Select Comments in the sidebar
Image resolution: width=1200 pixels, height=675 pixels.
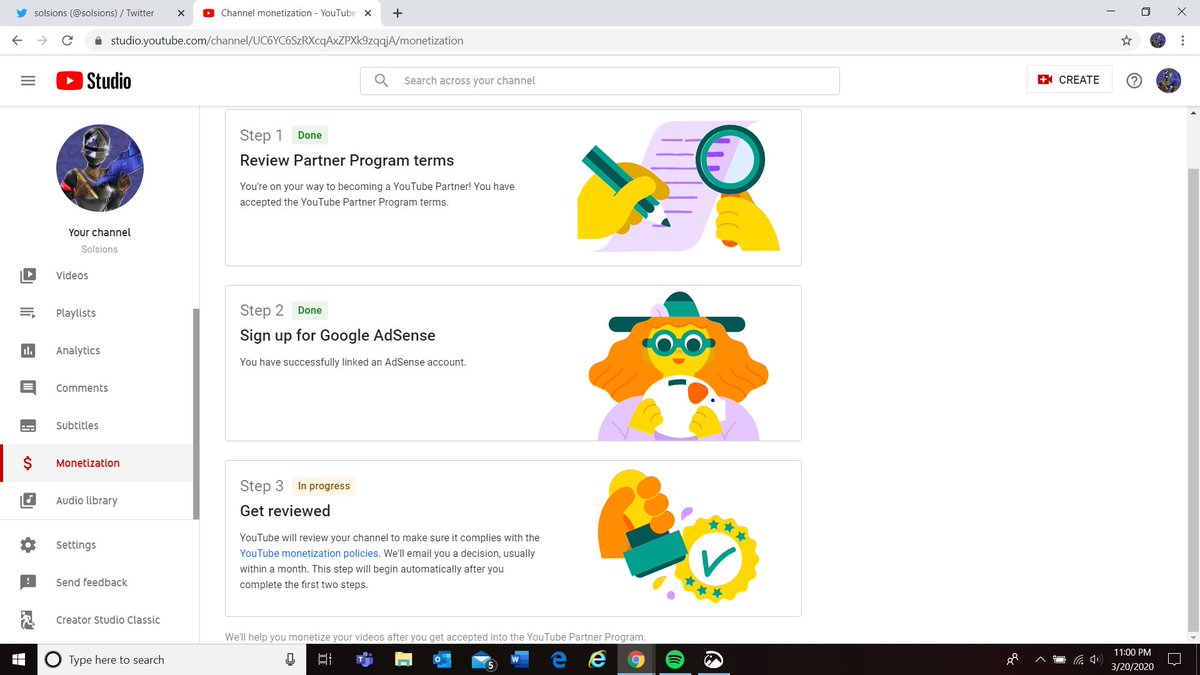pyautogui.click(x=81, y=388)
